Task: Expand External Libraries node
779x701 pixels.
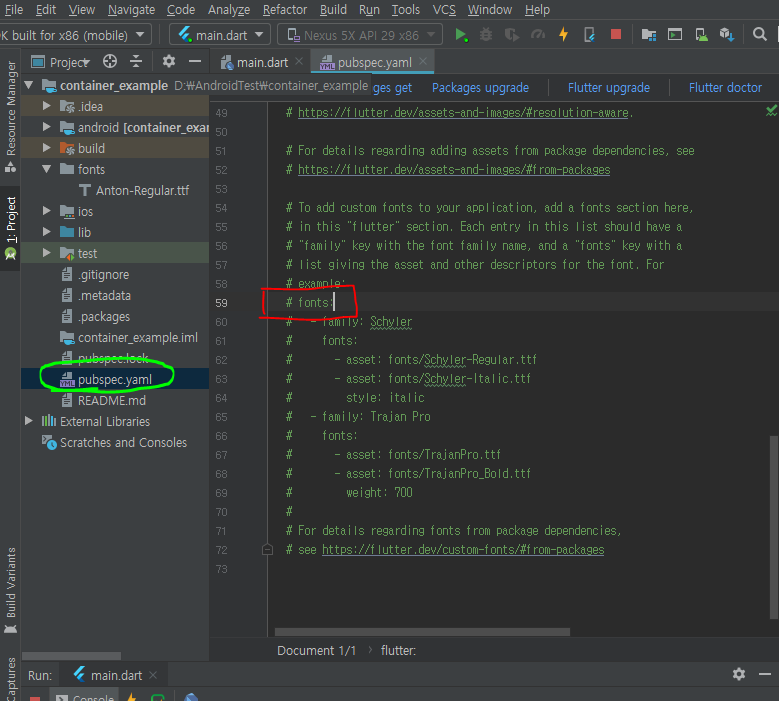Action: click(x=29, y=421)
